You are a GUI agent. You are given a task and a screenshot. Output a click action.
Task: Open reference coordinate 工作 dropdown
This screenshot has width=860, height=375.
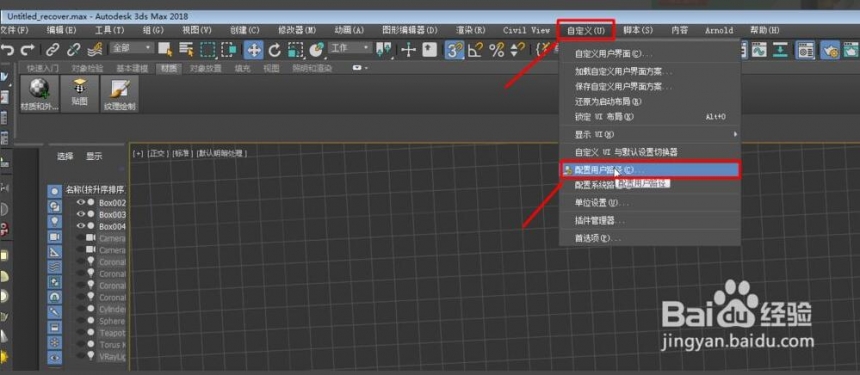(350, 48)
